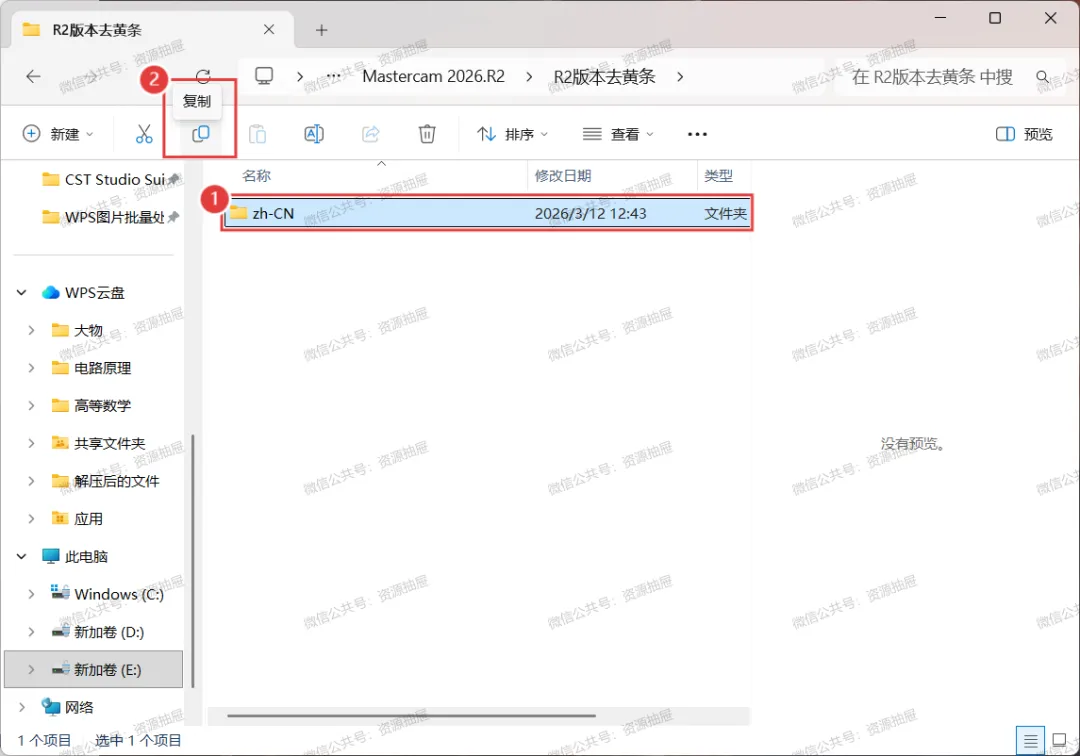Click the Cut scissors icon

tap(144, 134)
